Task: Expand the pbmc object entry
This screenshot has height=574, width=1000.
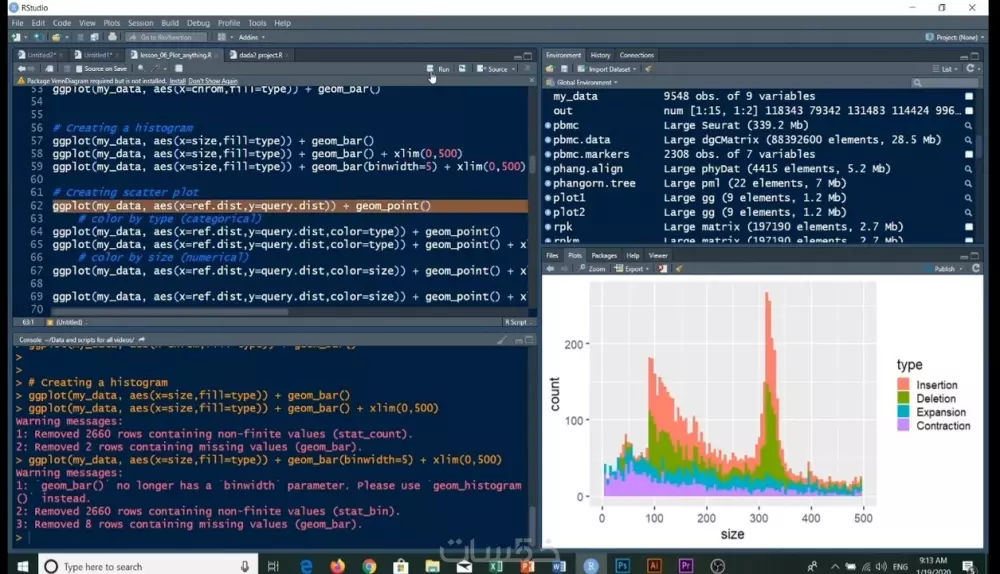Action: pos(548,126)
